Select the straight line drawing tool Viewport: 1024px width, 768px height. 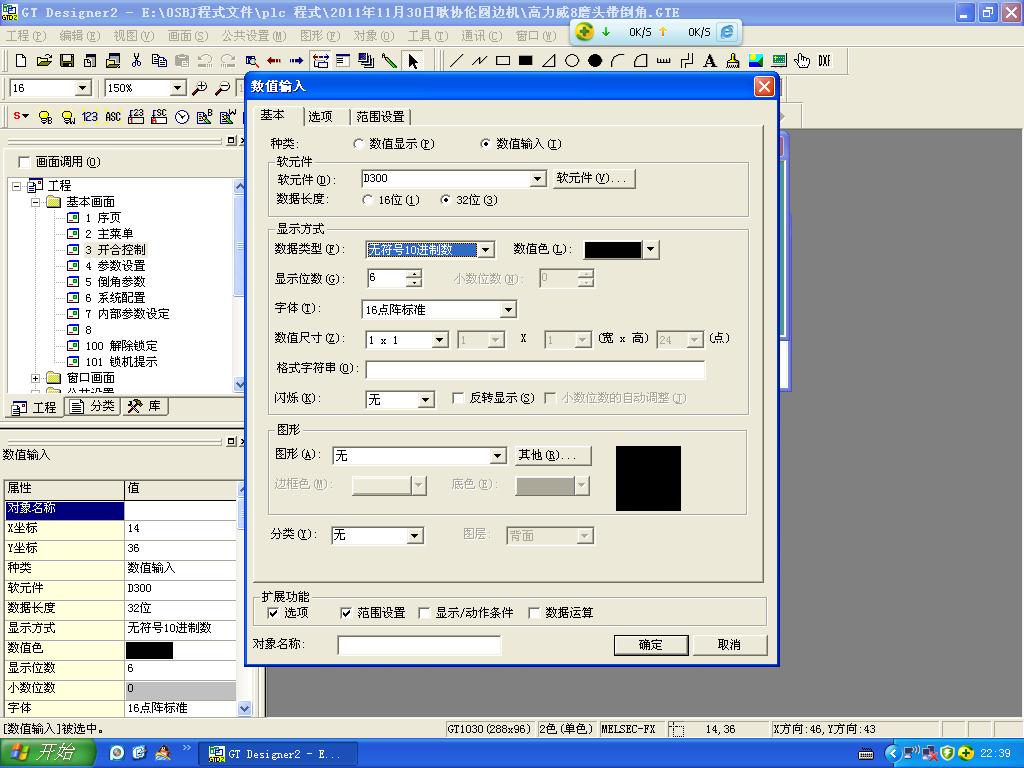click(457, 61)
